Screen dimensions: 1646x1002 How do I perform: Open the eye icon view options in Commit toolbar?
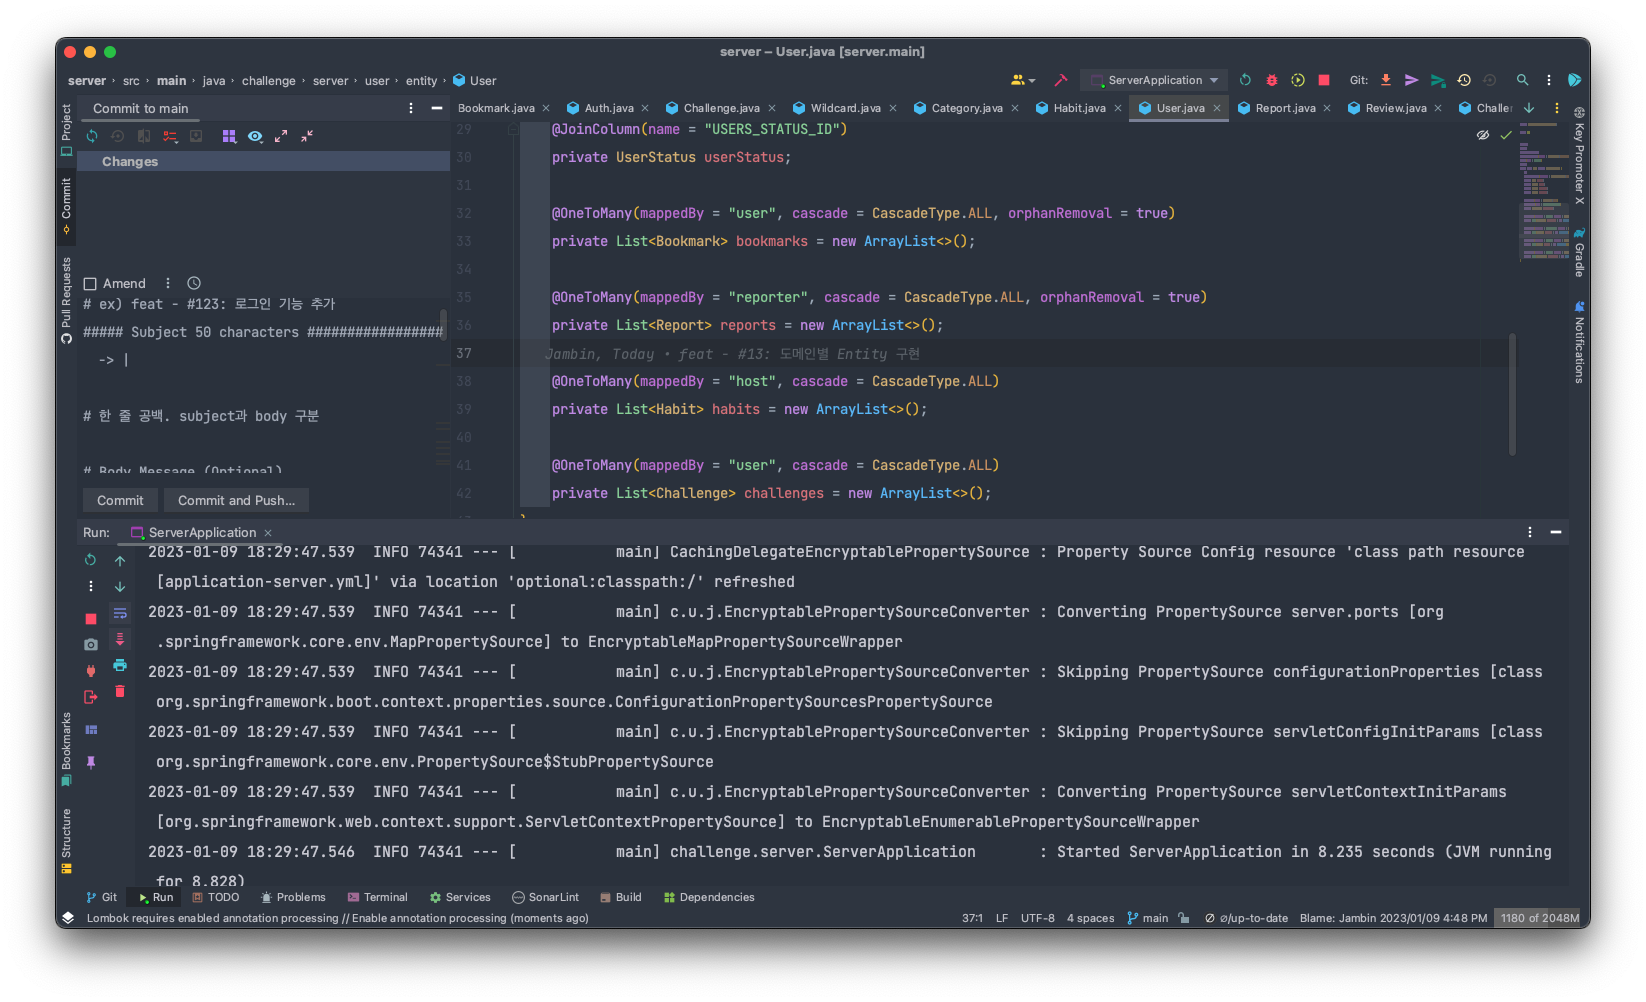(x=255, y=136)
